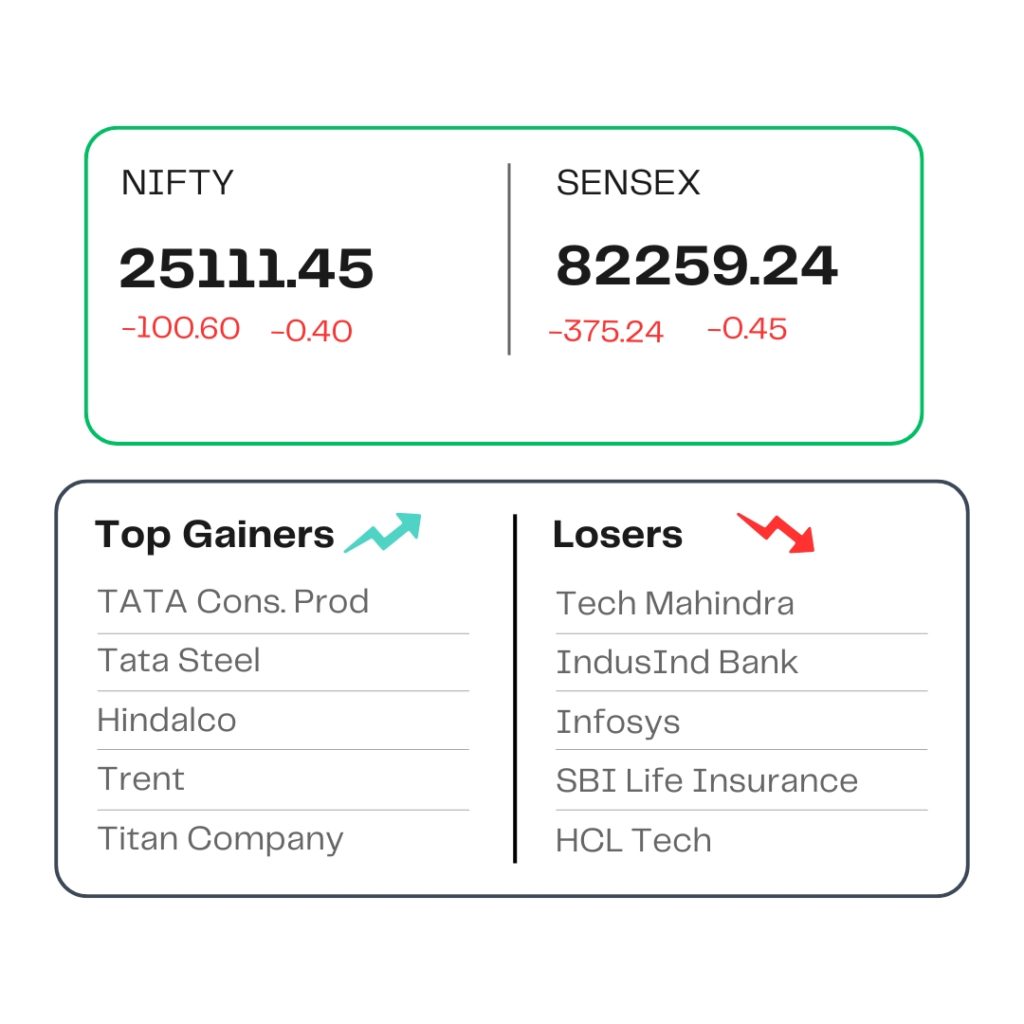Click the NIFTY value 25111.45

pyautogui.click(x=246, y=268)
